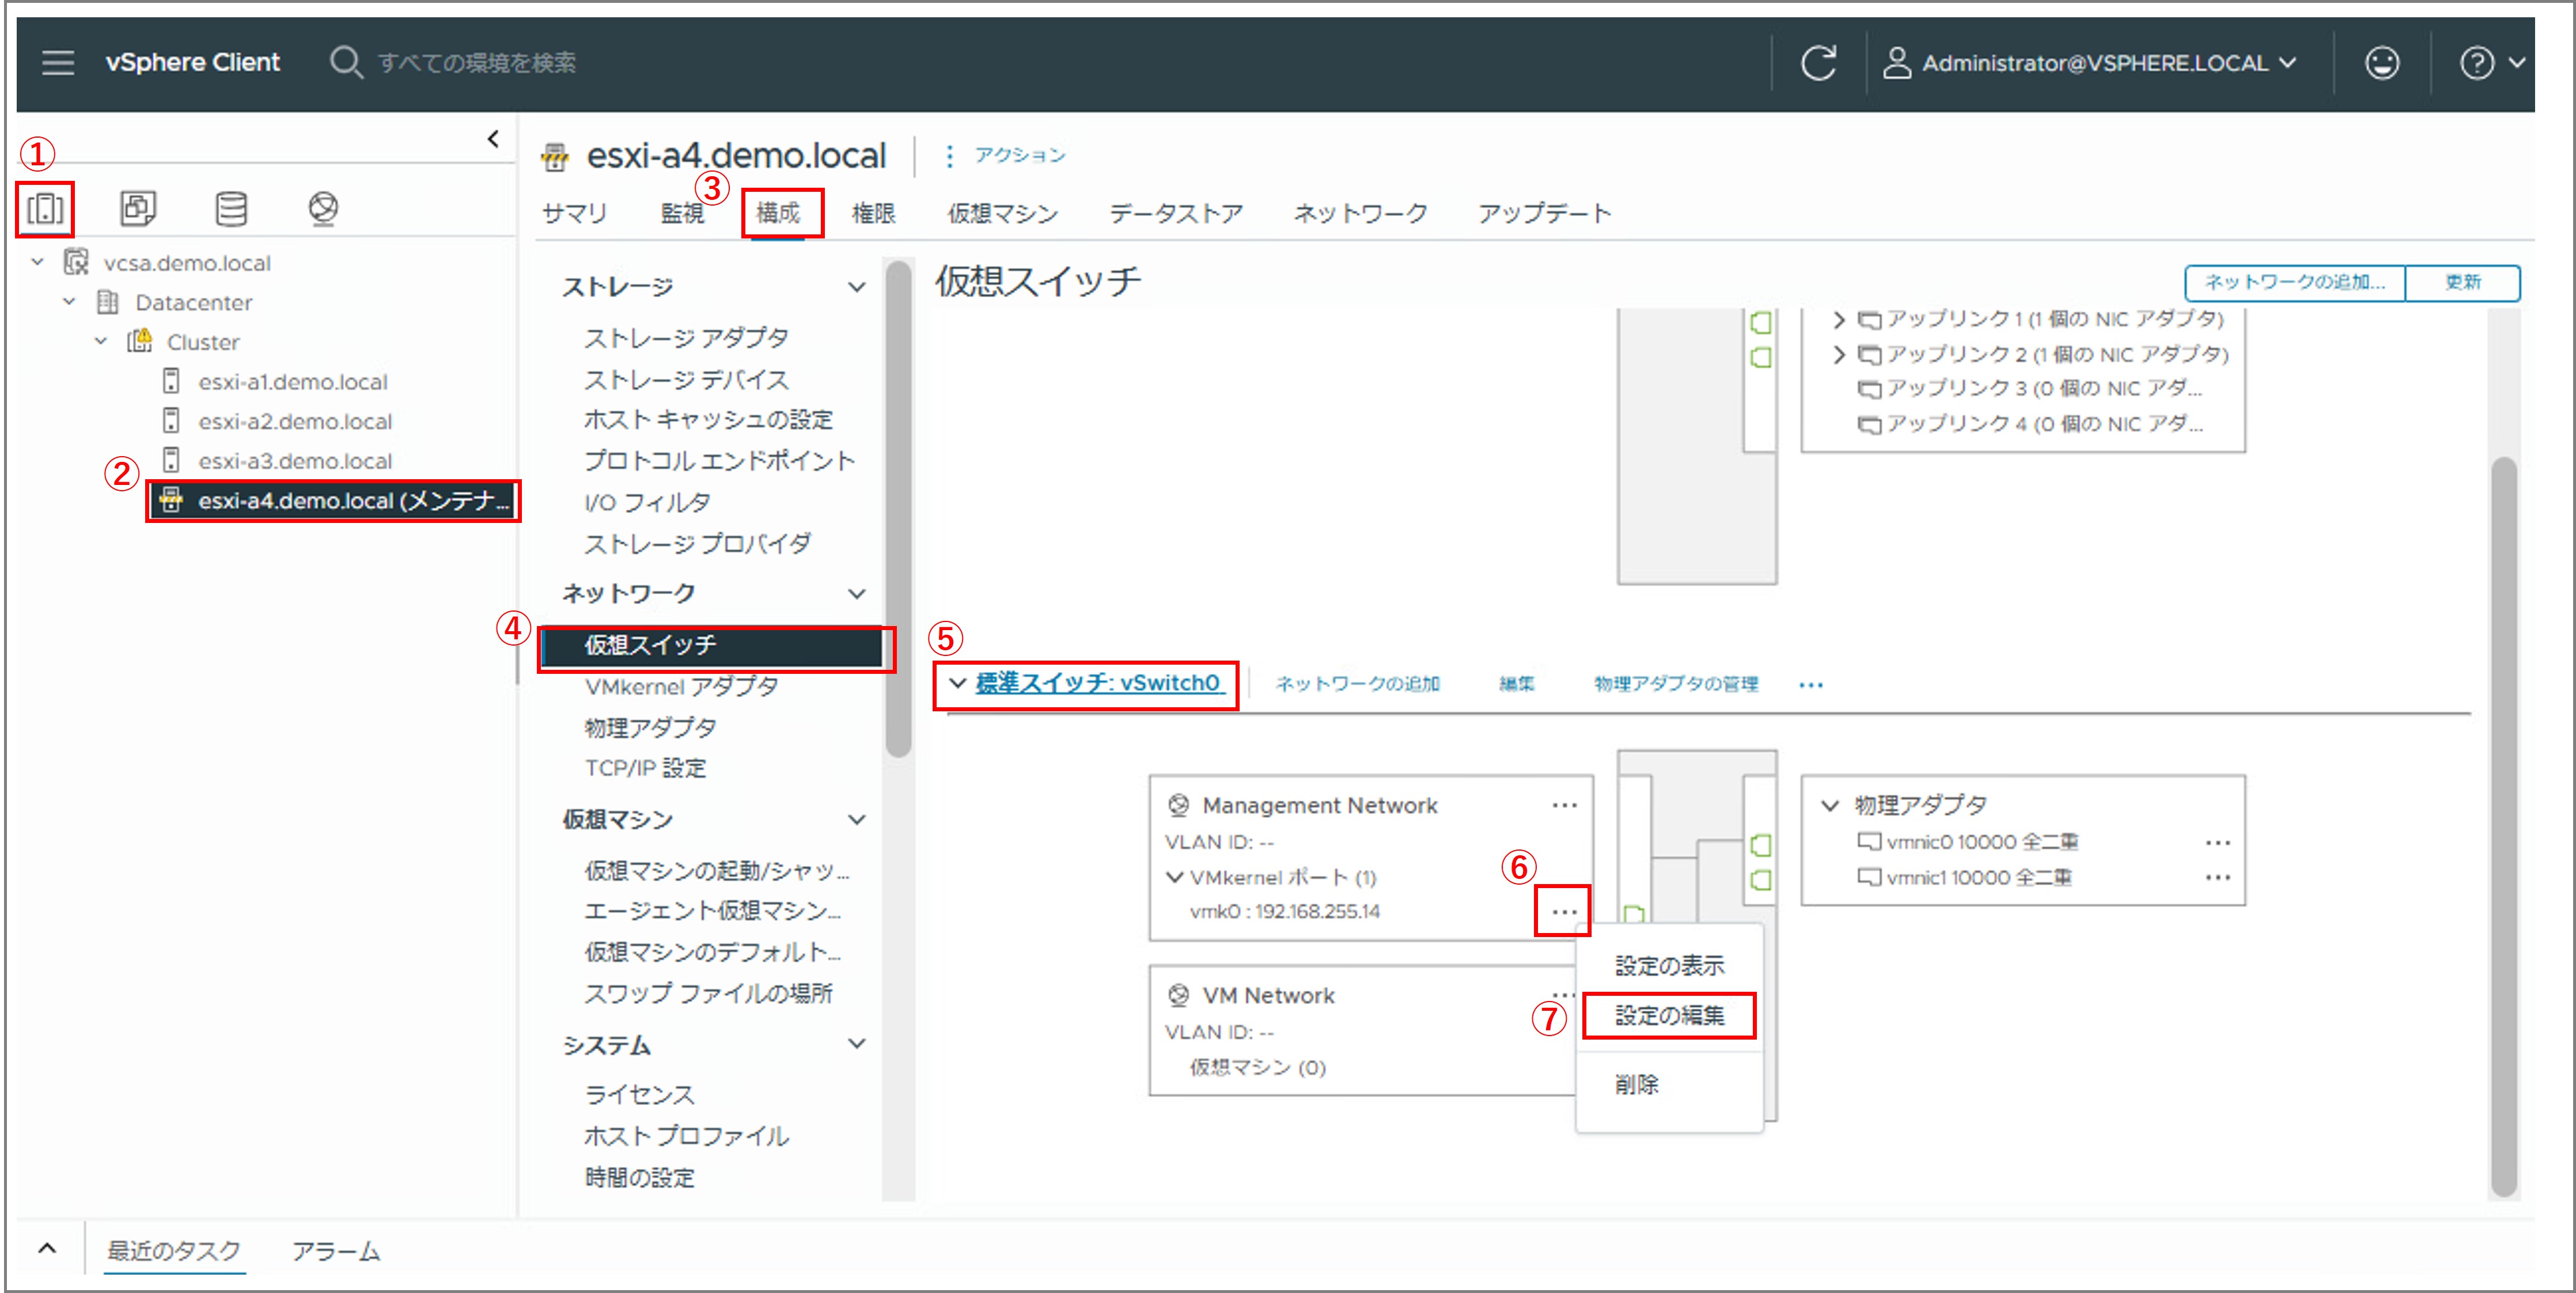This screenshot has height=1293, width=2576.
Task: Open 物理アダプタ settings
Action: point(650,727)
